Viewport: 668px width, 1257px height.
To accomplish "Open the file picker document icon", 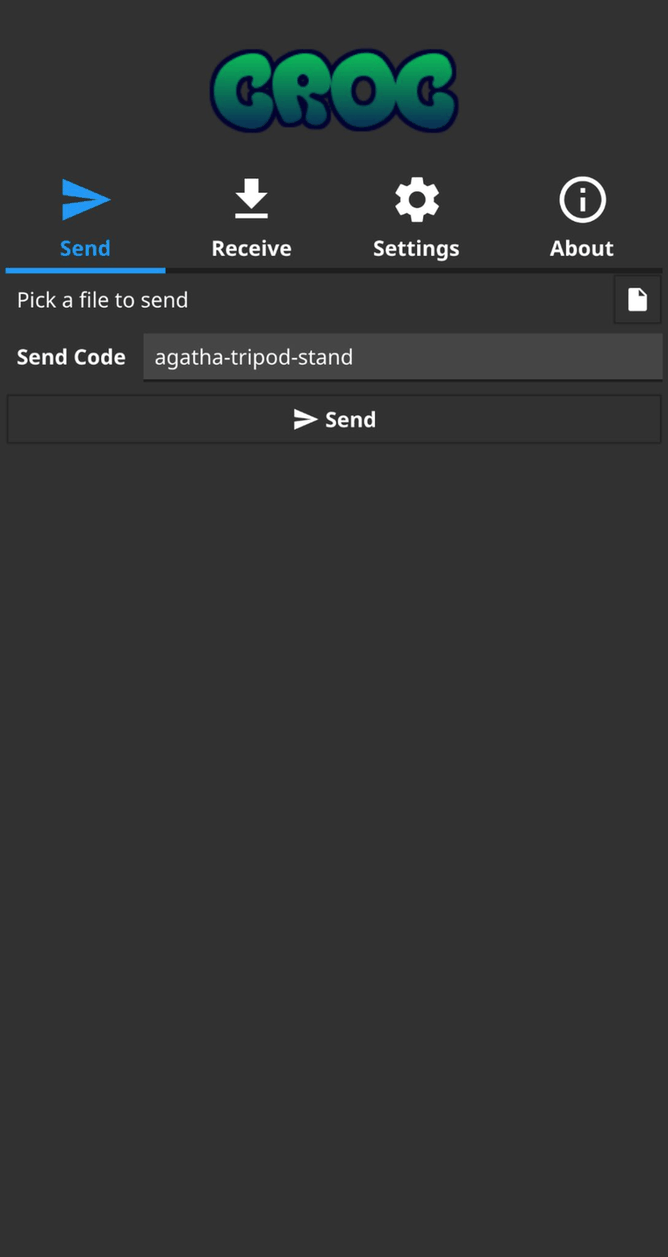I will (x=637, y=300).
